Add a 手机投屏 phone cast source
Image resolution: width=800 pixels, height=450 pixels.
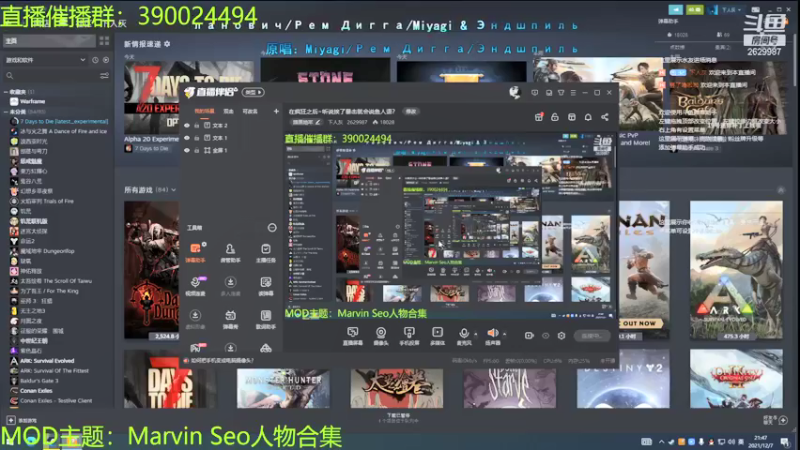409,336
